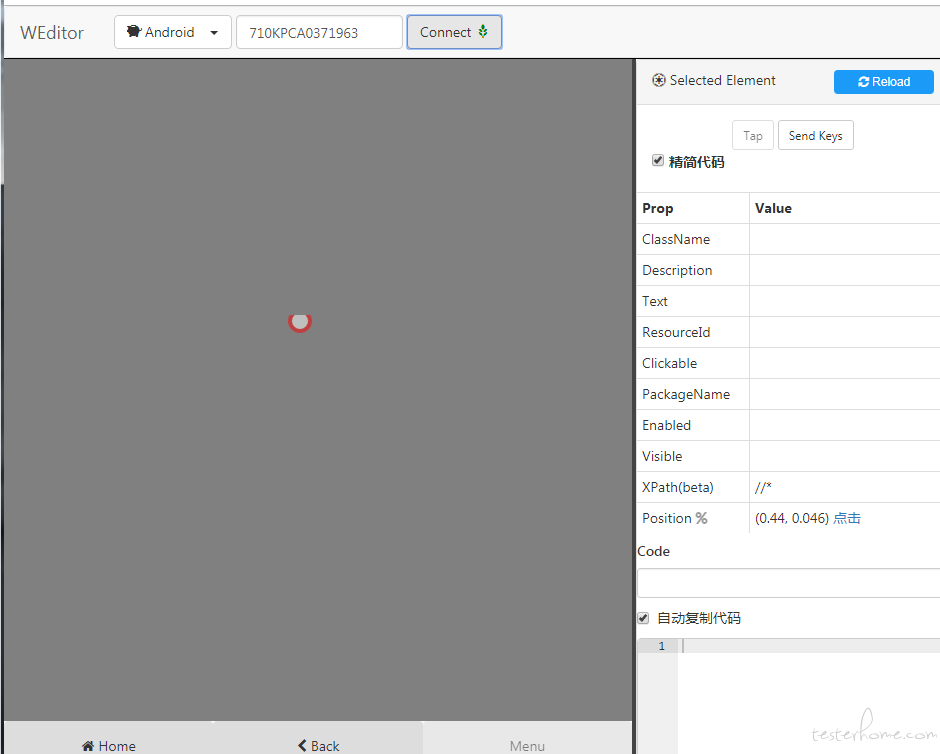This screenshot has width=940, height=754.
Task: Toggle the 自动复制代码 checkbox
Action: pyautogui.click(x=643, y=618)
